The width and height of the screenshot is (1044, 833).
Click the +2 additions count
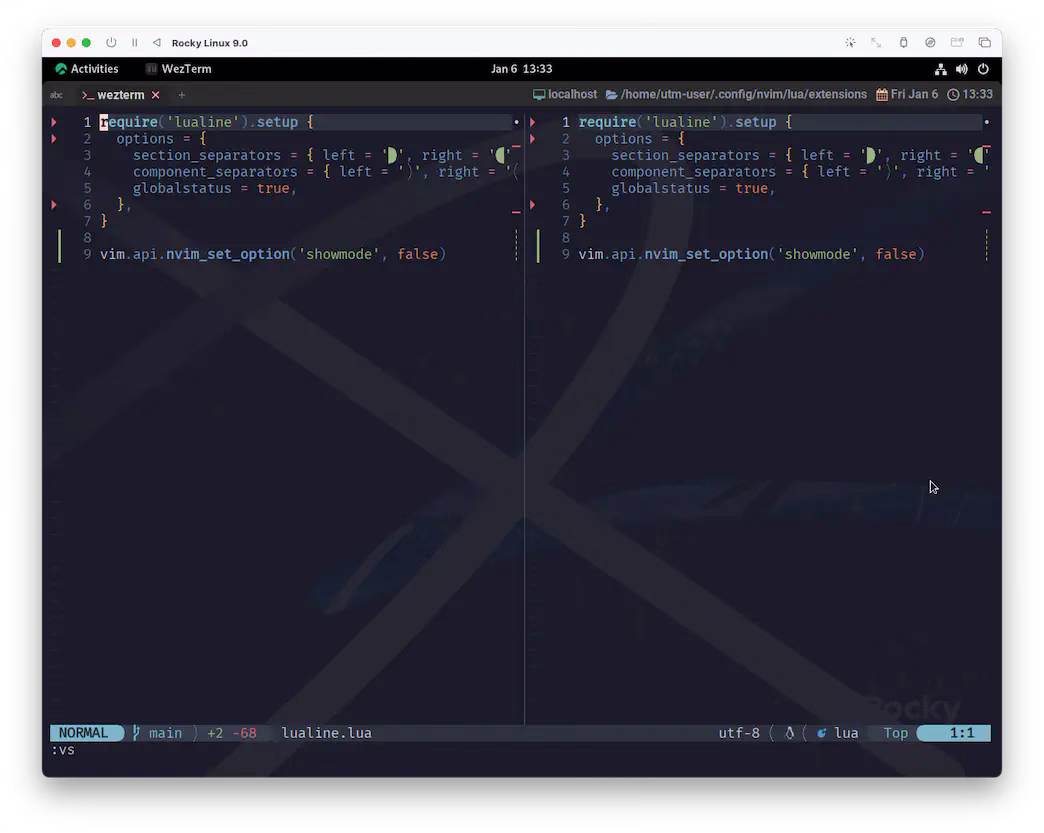coord(215,732)
